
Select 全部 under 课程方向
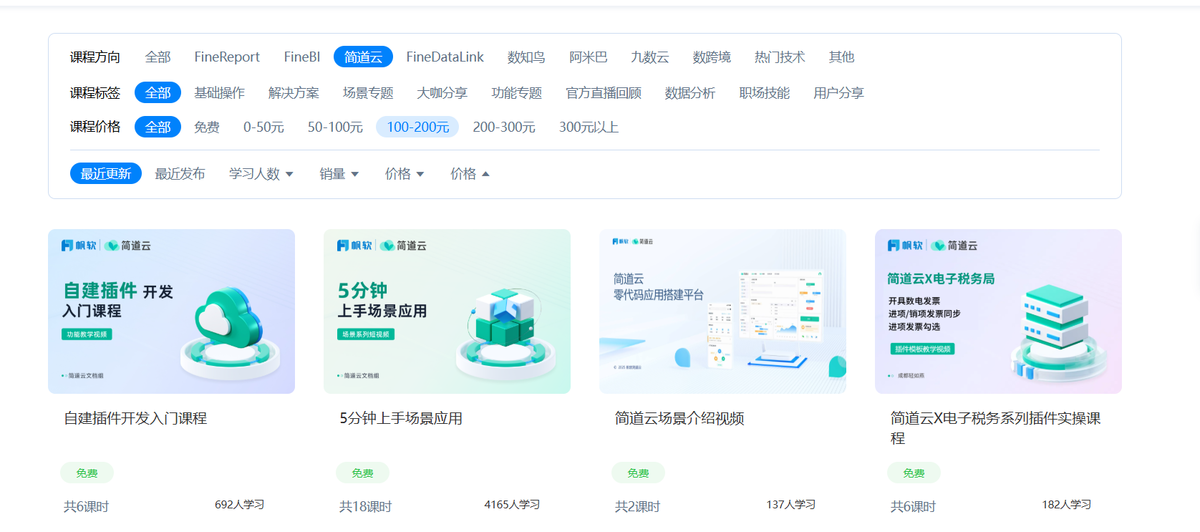(x=158, y=57)
